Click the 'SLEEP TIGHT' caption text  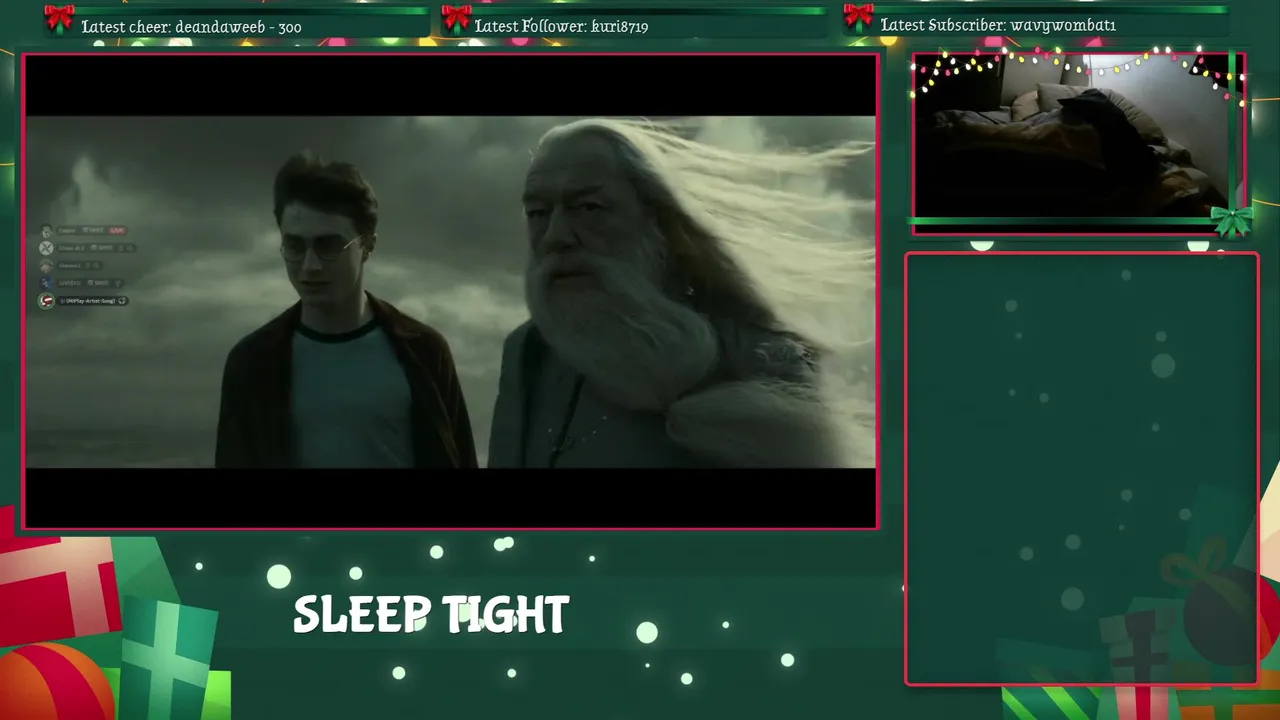[x=431, y=614]
